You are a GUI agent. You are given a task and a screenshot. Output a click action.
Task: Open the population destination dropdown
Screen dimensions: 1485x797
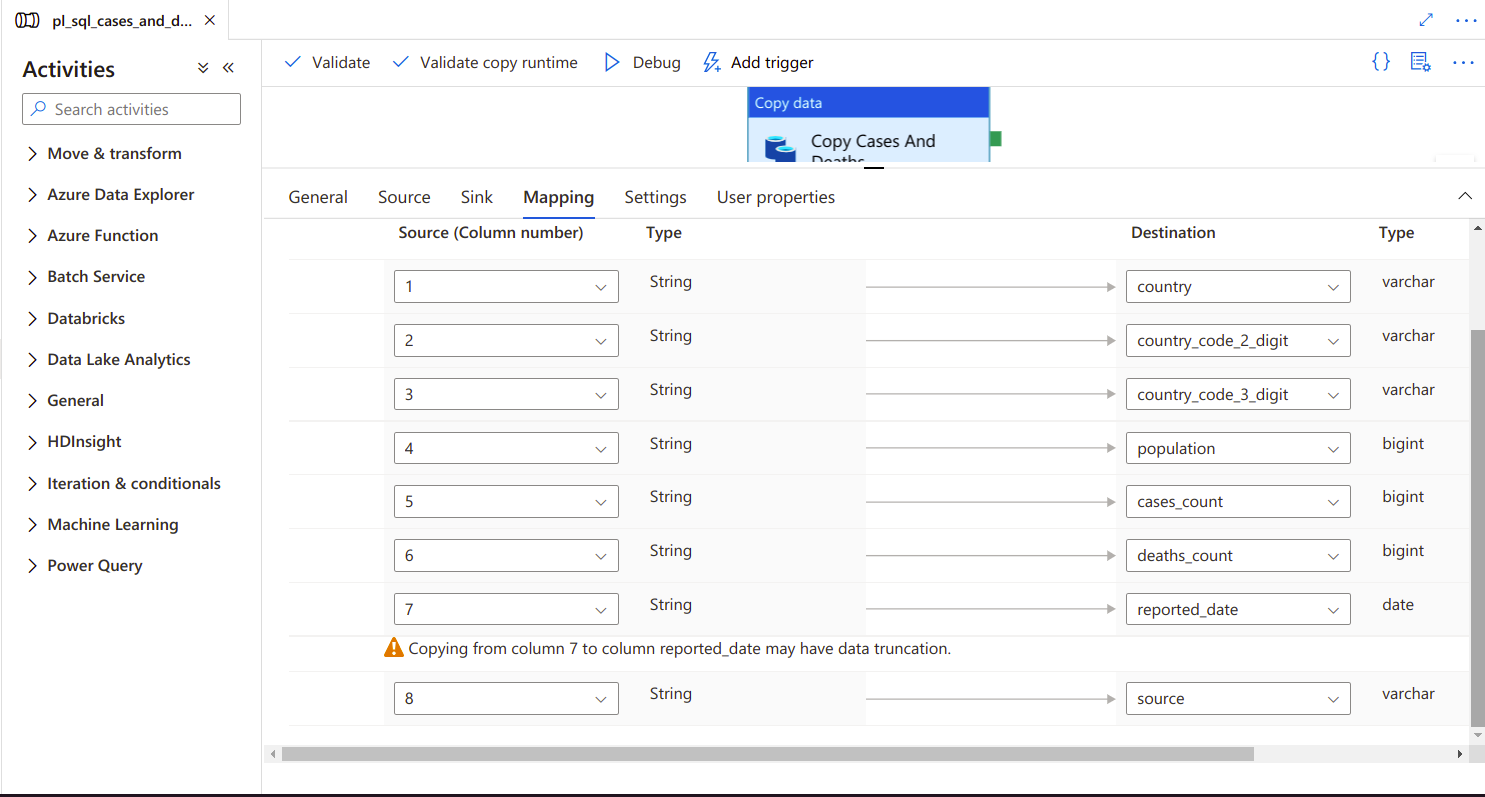point(1238,449)
